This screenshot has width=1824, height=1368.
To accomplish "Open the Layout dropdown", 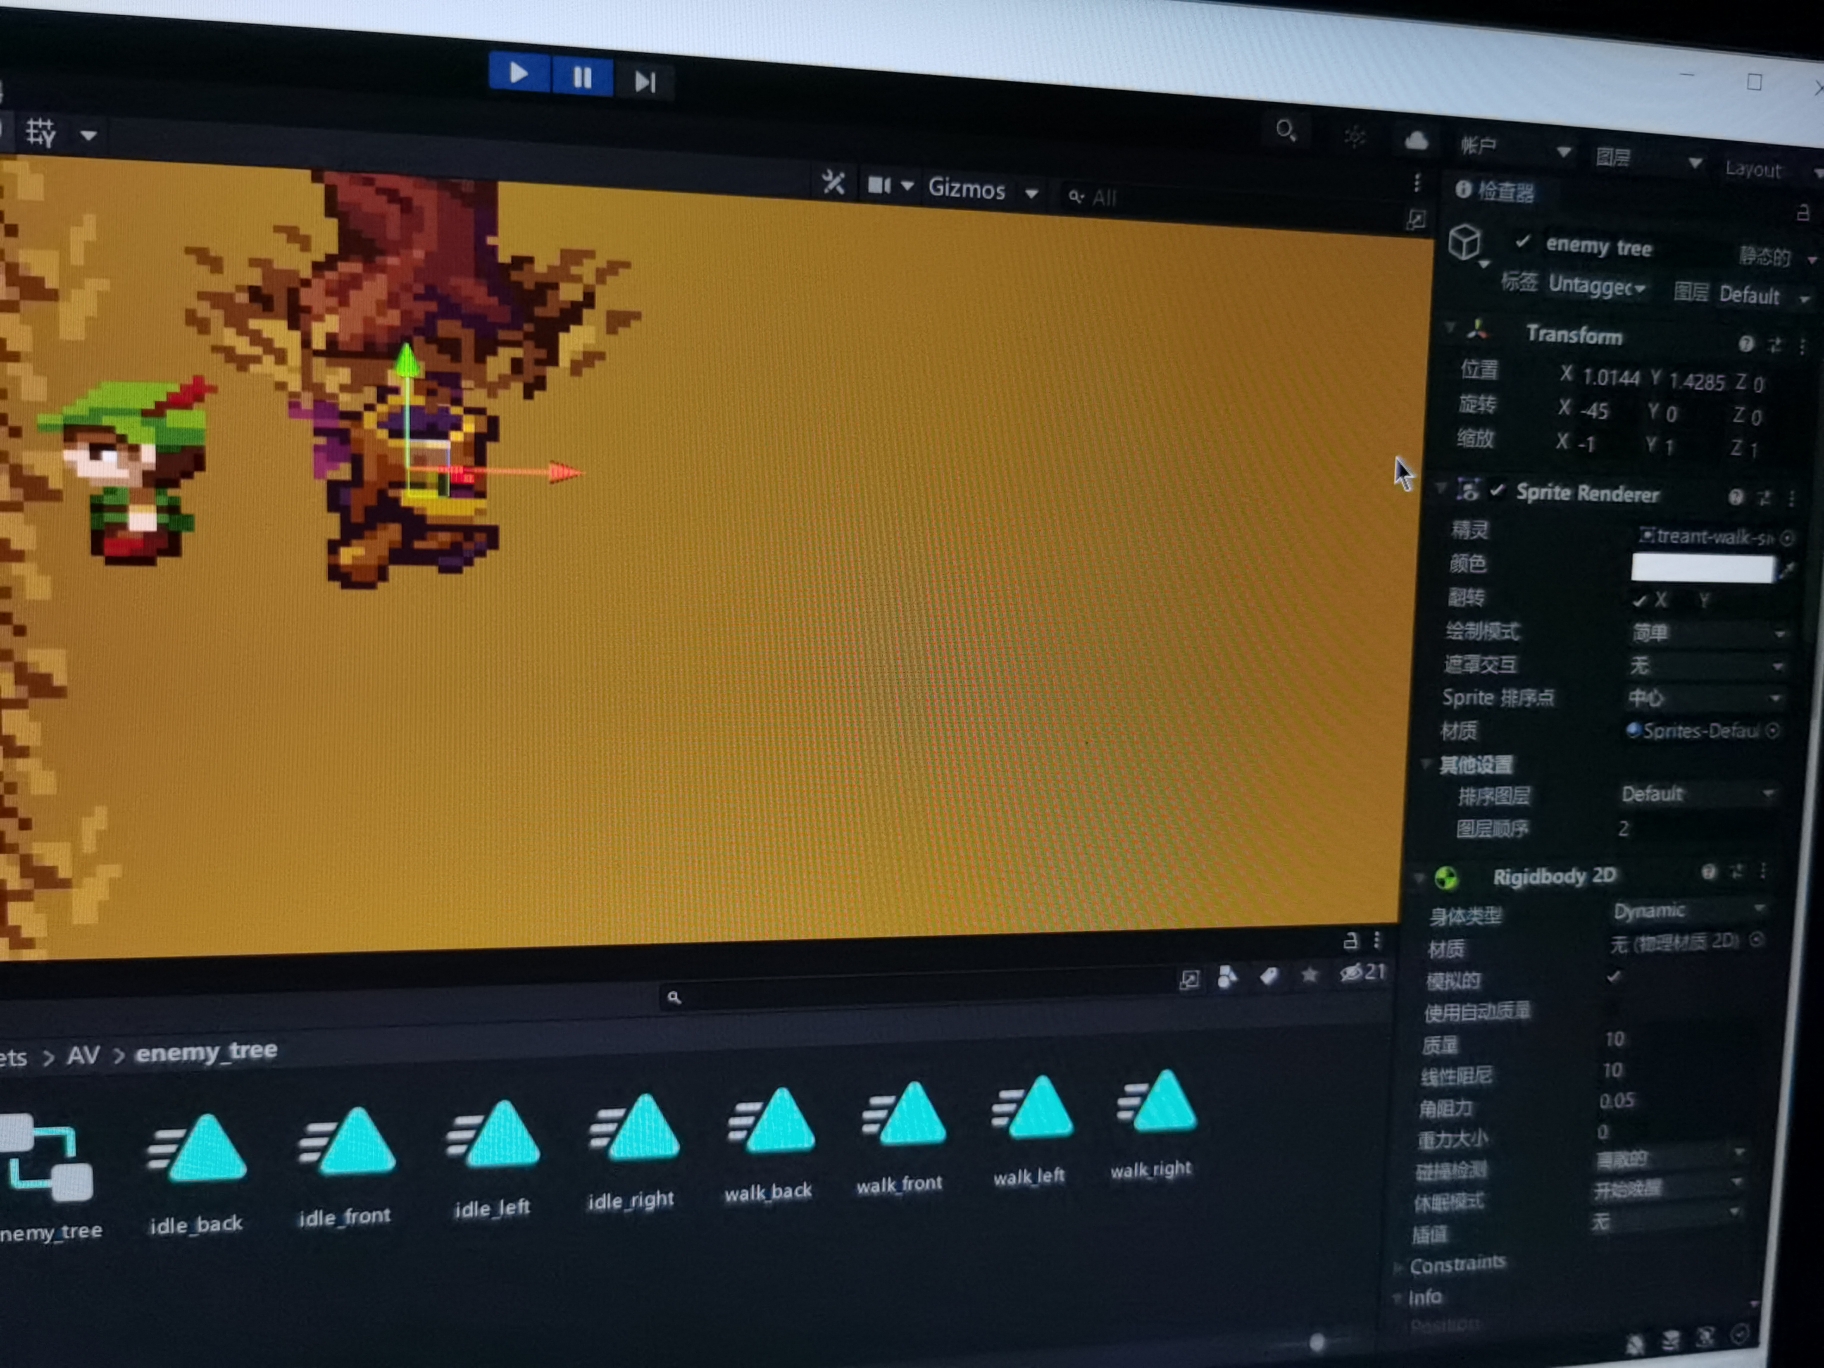I will [x=1771, y=169].
